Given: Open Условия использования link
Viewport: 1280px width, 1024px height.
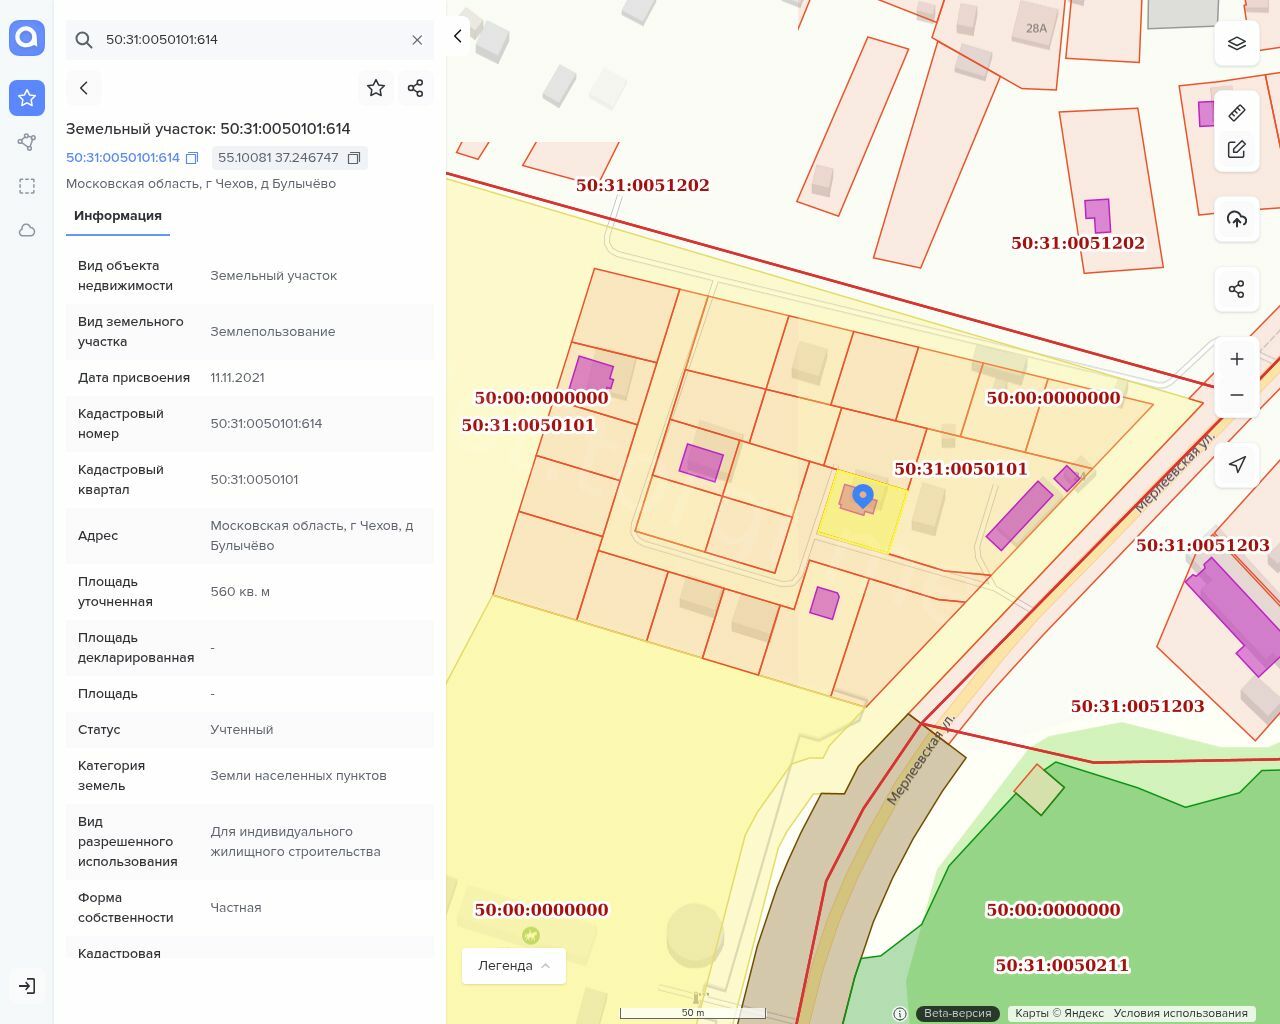Looking at the screenshot, I should tap(1180, 1013).
